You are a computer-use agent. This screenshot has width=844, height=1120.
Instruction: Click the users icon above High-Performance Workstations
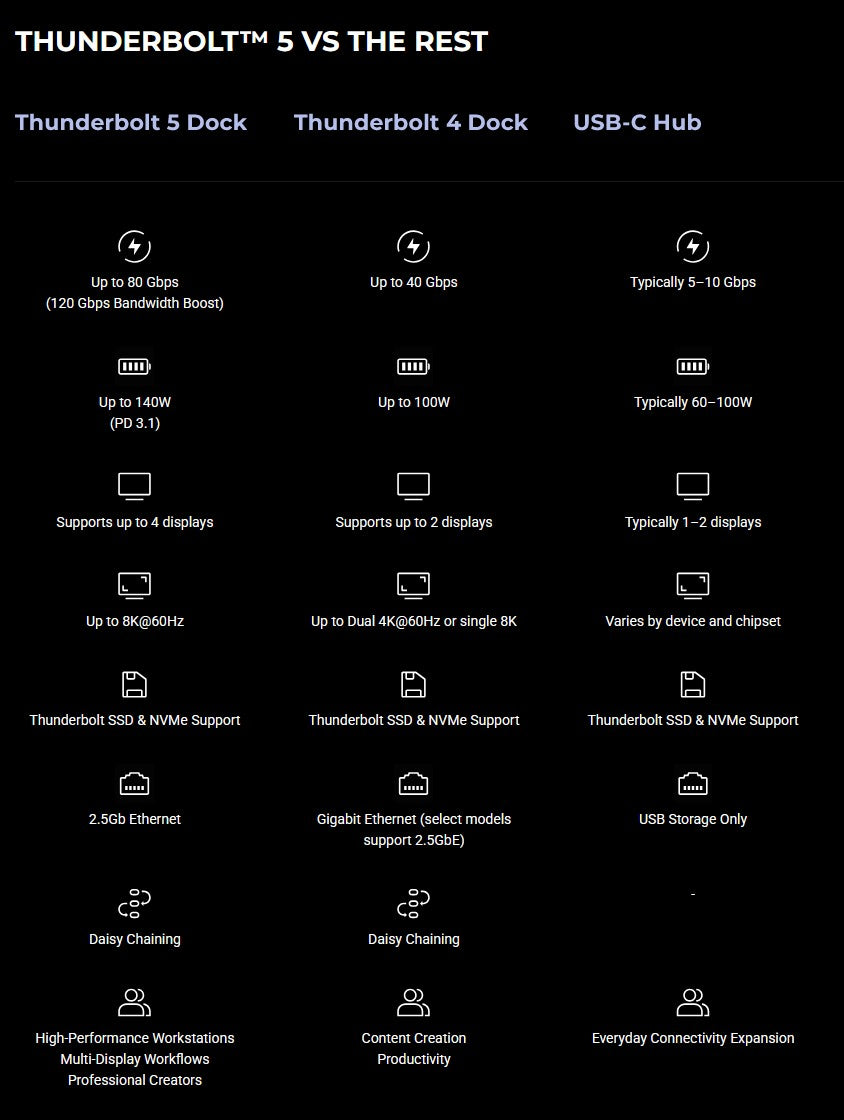tap(134, 1002)
